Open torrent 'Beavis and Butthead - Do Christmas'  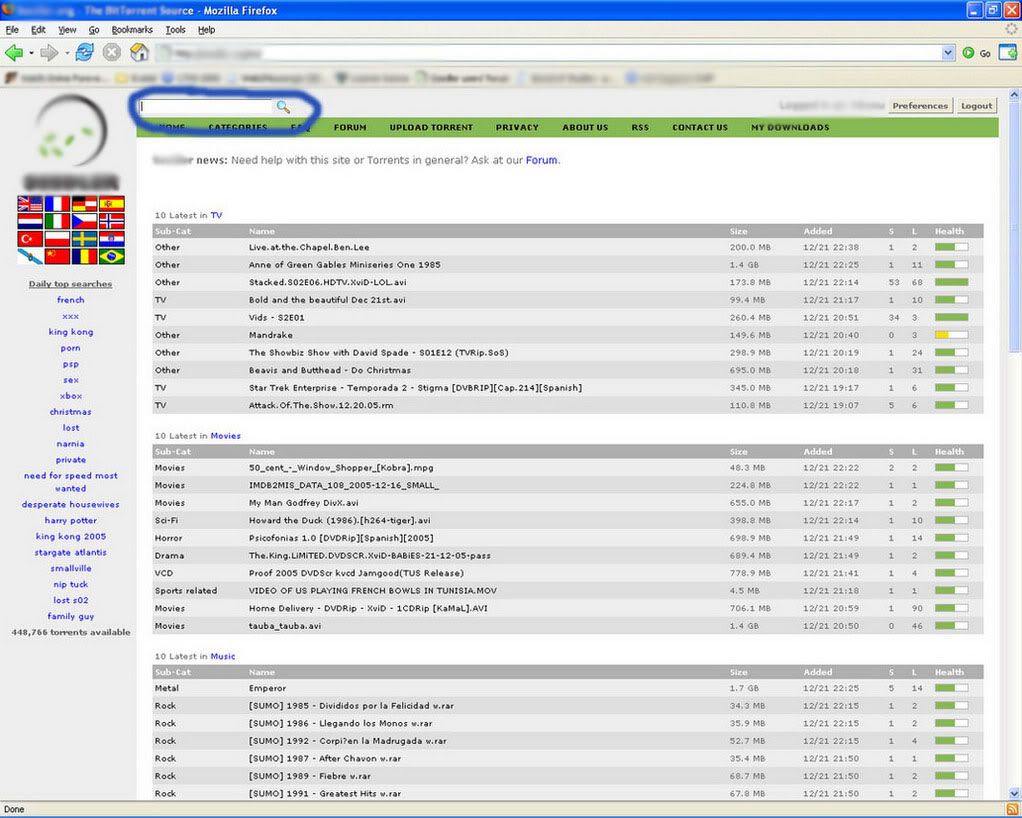[330, 370]
